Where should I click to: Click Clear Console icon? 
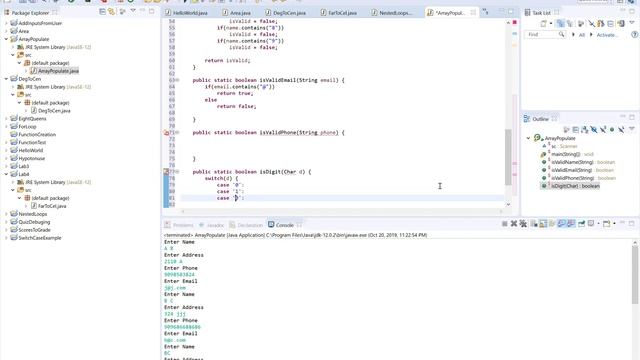coord(534,224)
